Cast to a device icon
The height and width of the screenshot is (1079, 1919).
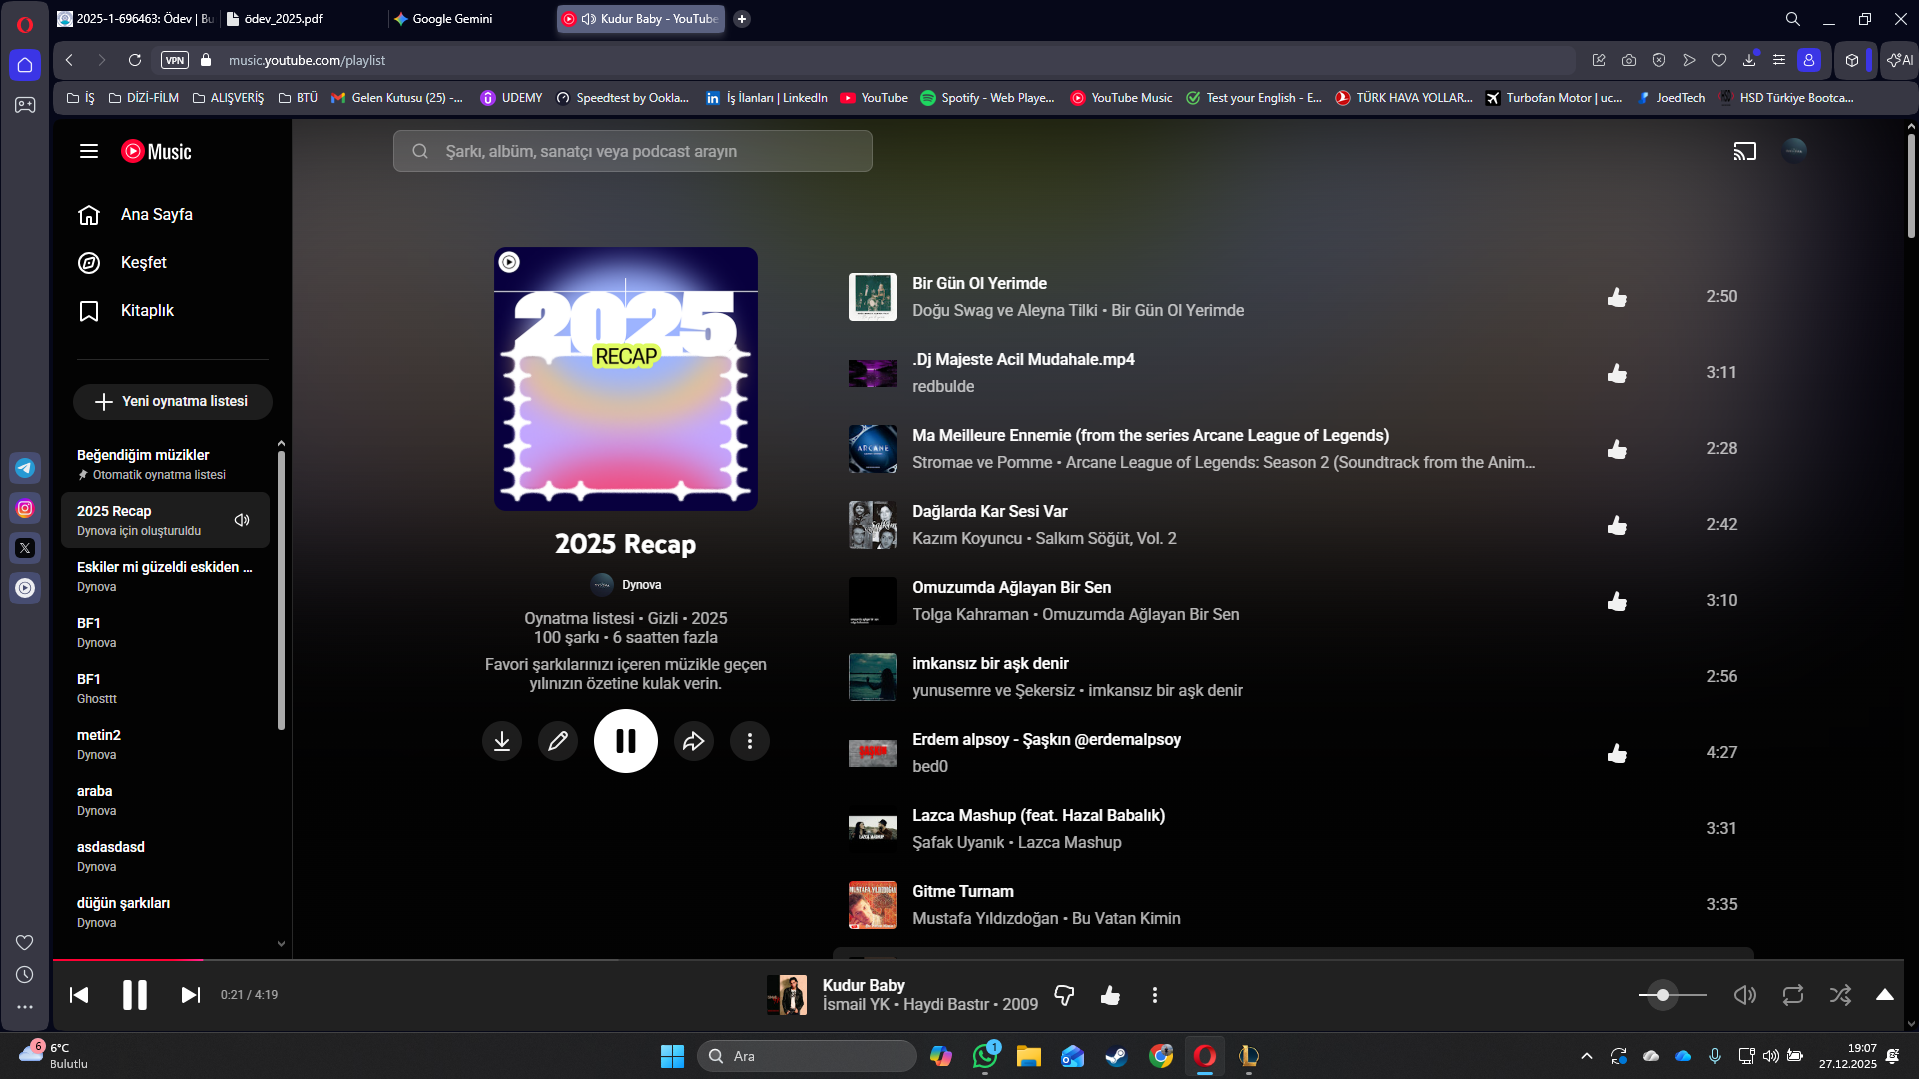1744,151
